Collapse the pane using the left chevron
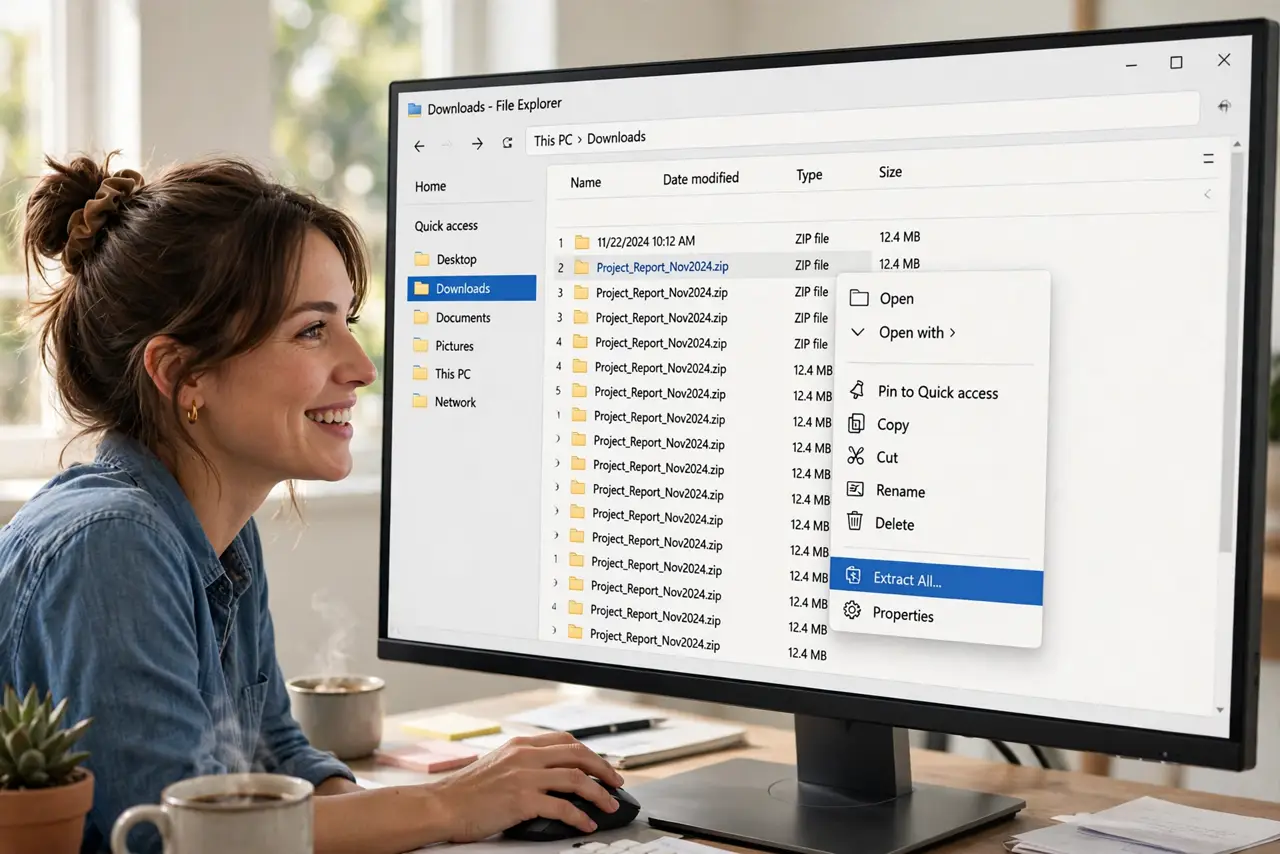 pos(1208,194)
